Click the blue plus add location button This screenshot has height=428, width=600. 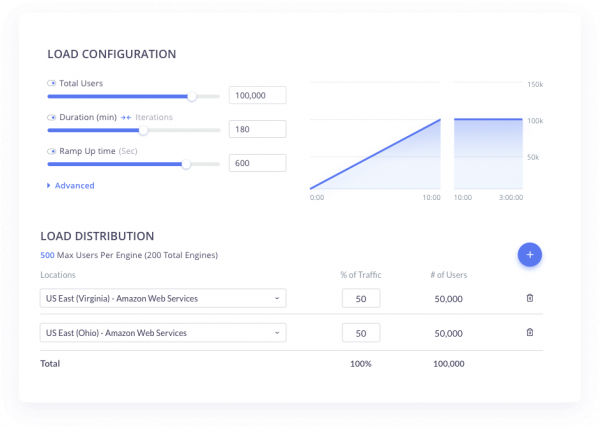tap(531, 255)
